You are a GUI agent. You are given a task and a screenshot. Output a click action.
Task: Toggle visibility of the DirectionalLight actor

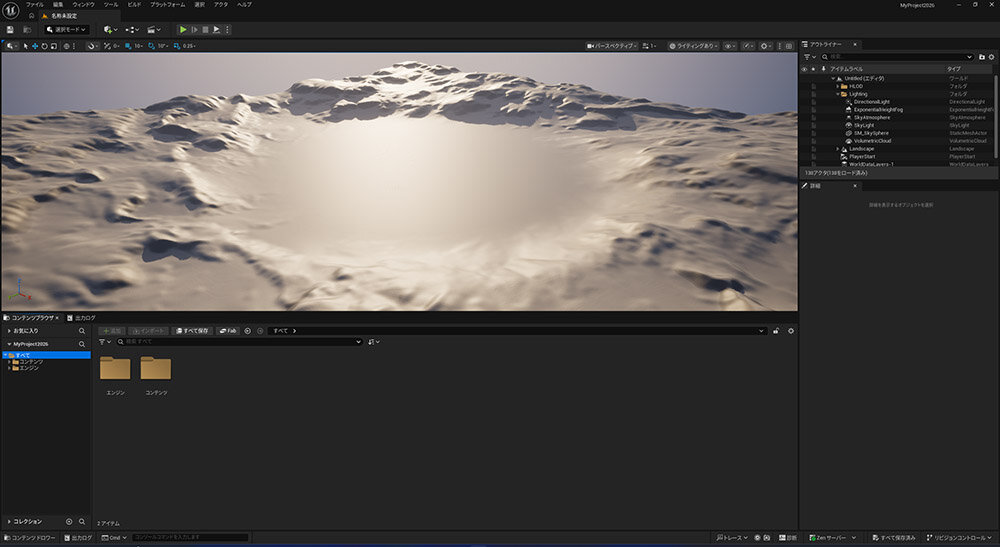(814, 101)
